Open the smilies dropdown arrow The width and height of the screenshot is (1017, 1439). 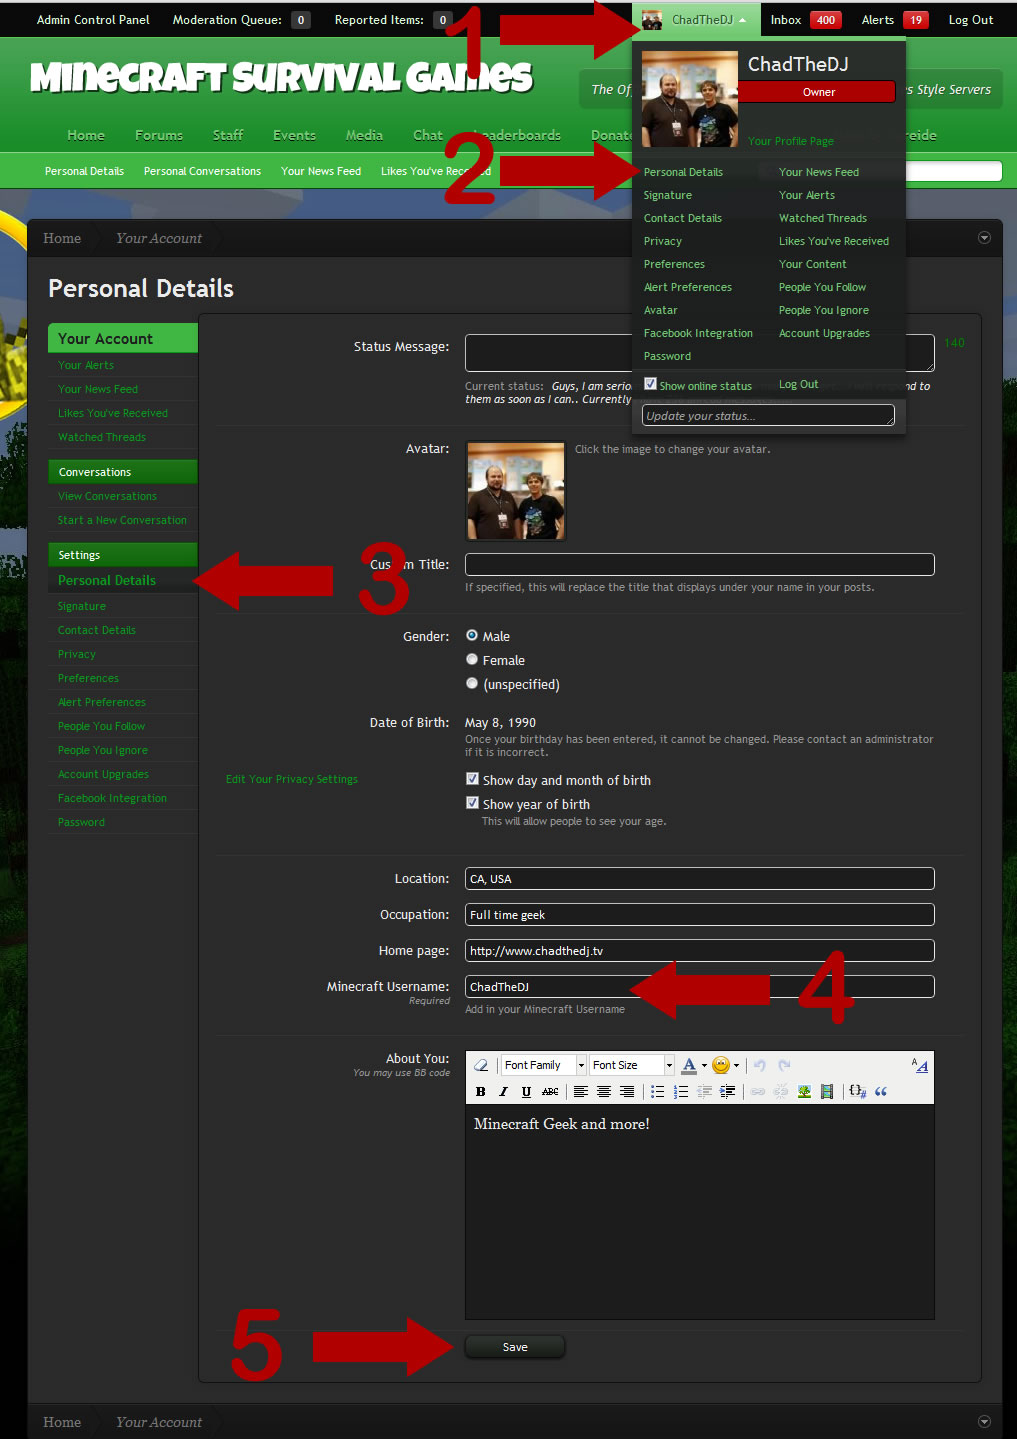pos(736,1065)
